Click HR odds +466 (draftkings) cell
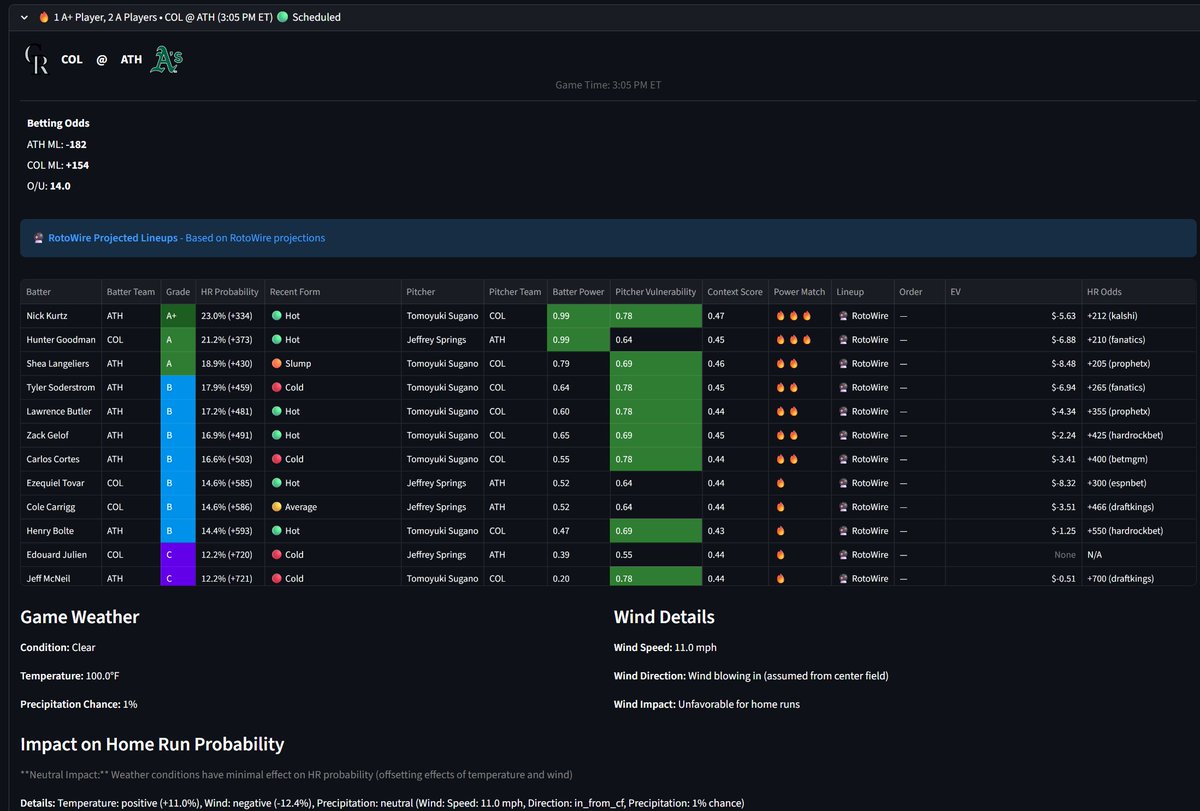The image size is (1200, 811). click(x=1138, y=507)
